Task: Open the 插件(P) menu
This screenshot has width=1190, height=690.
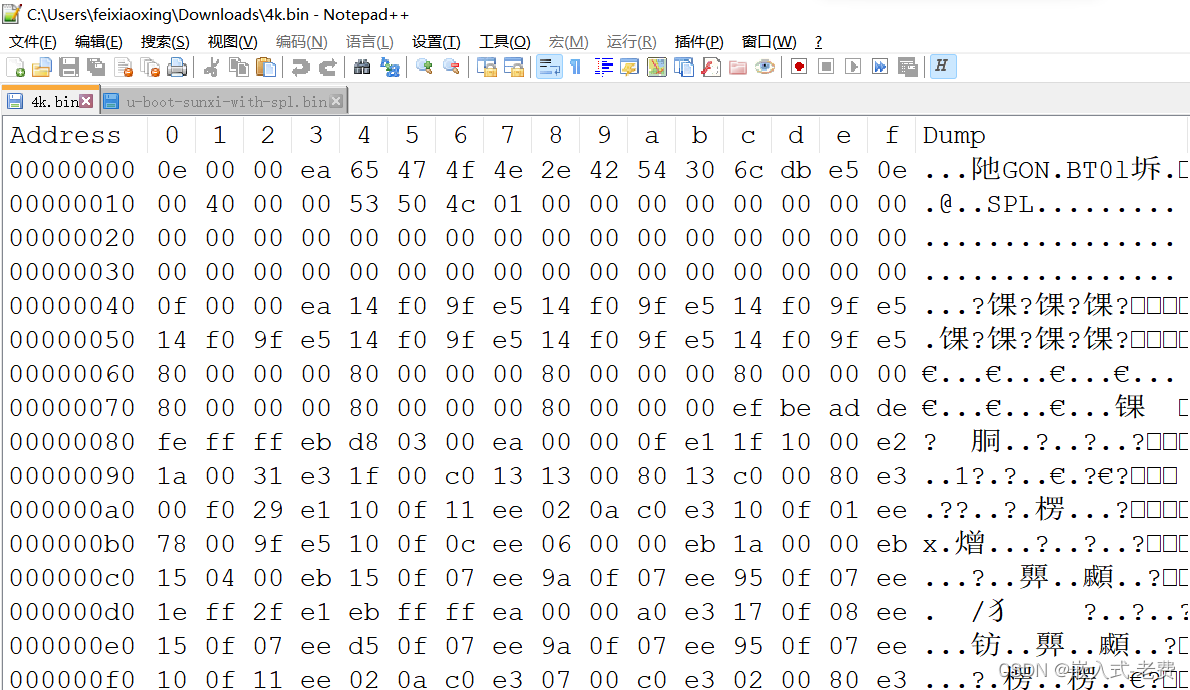Action: 698,42
